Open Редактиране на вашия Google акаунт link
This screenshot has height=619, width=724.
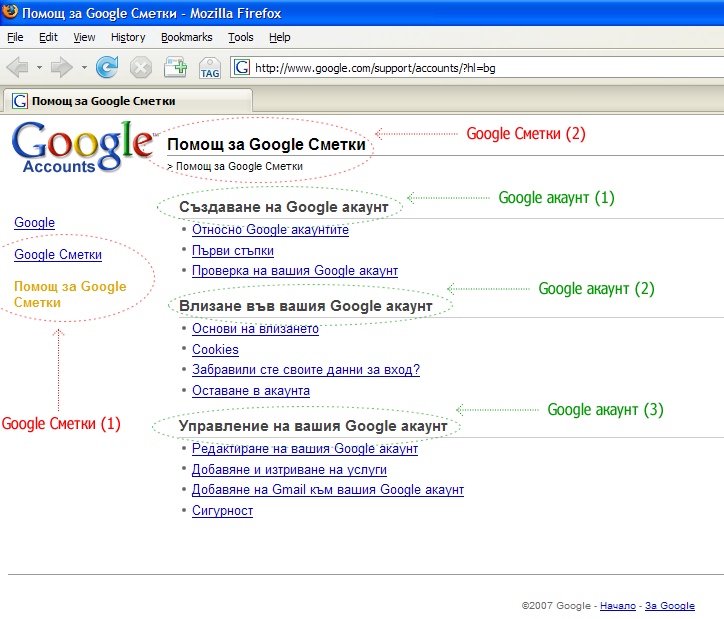(305, 448)
